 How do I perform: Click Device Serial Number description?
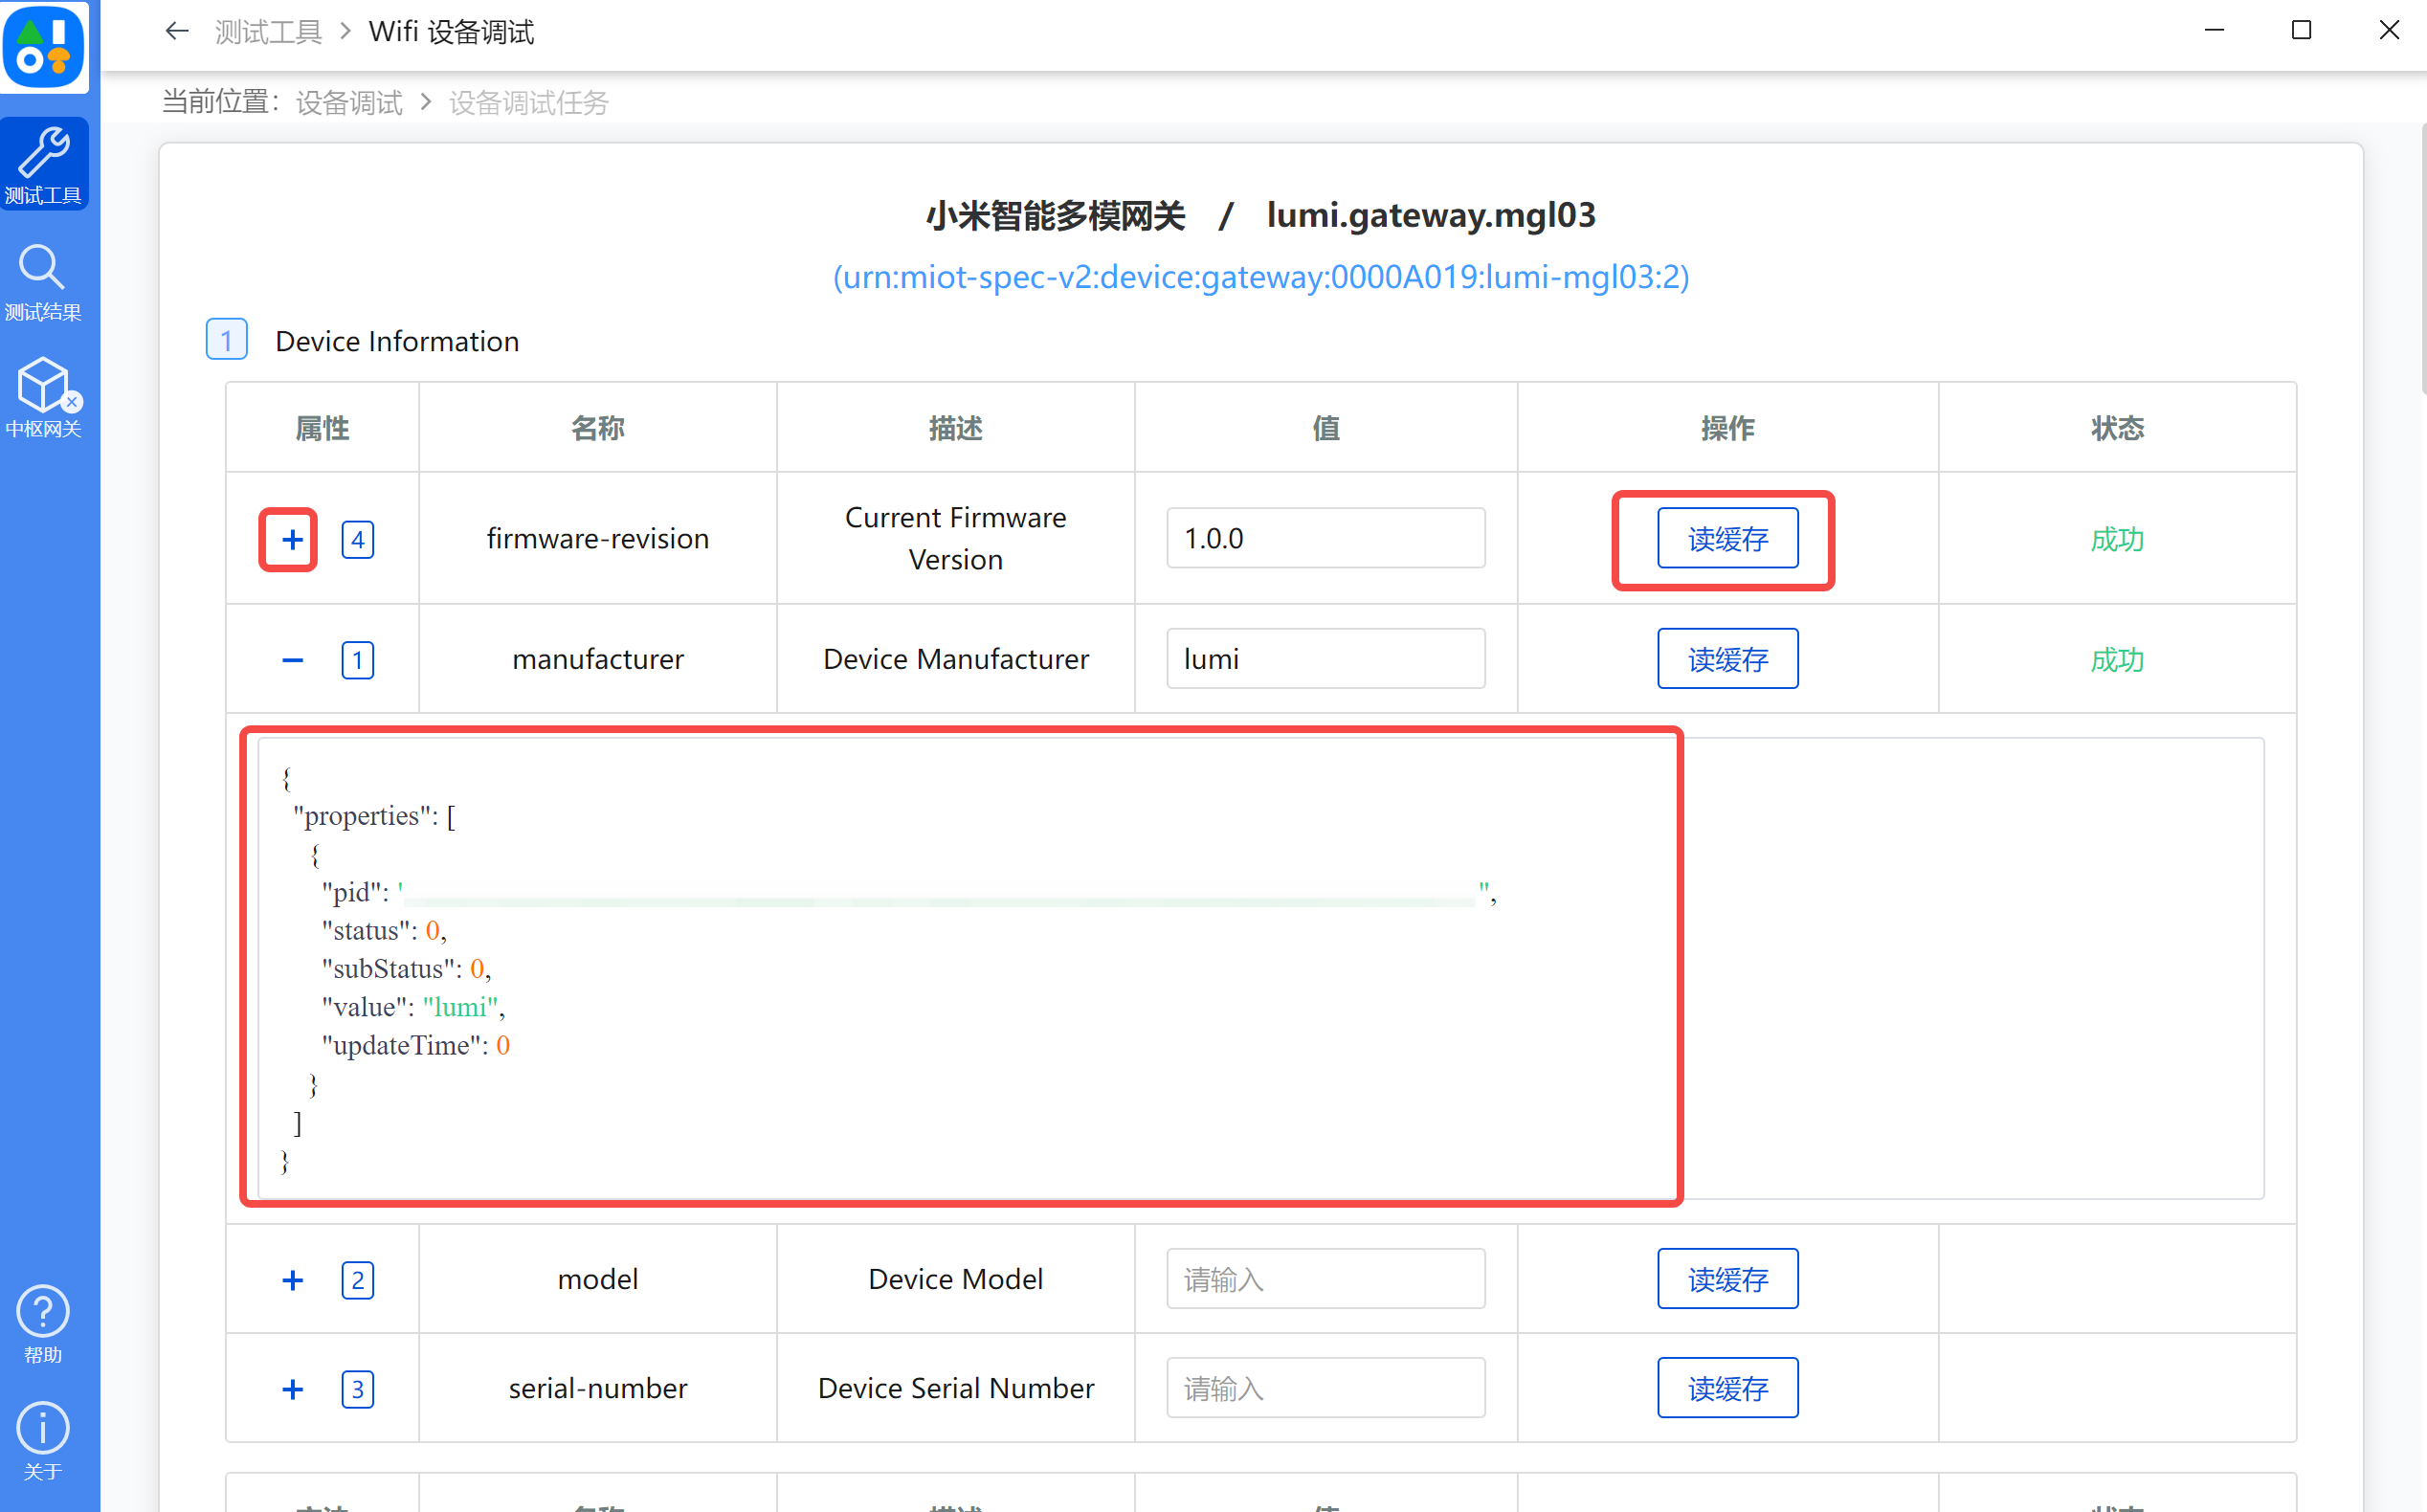tap(955, 1388)
